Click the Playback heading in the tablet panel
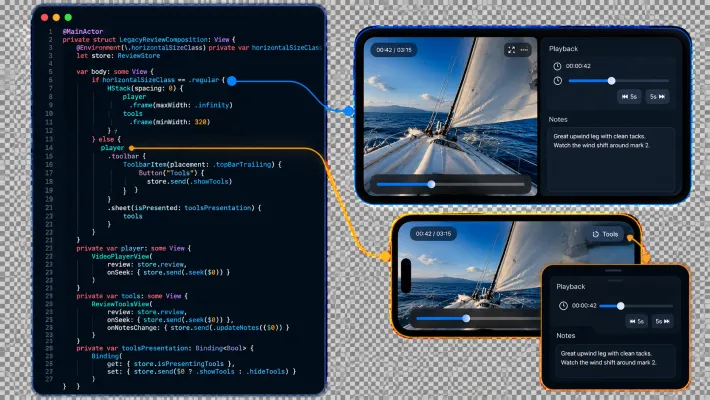 563,48
